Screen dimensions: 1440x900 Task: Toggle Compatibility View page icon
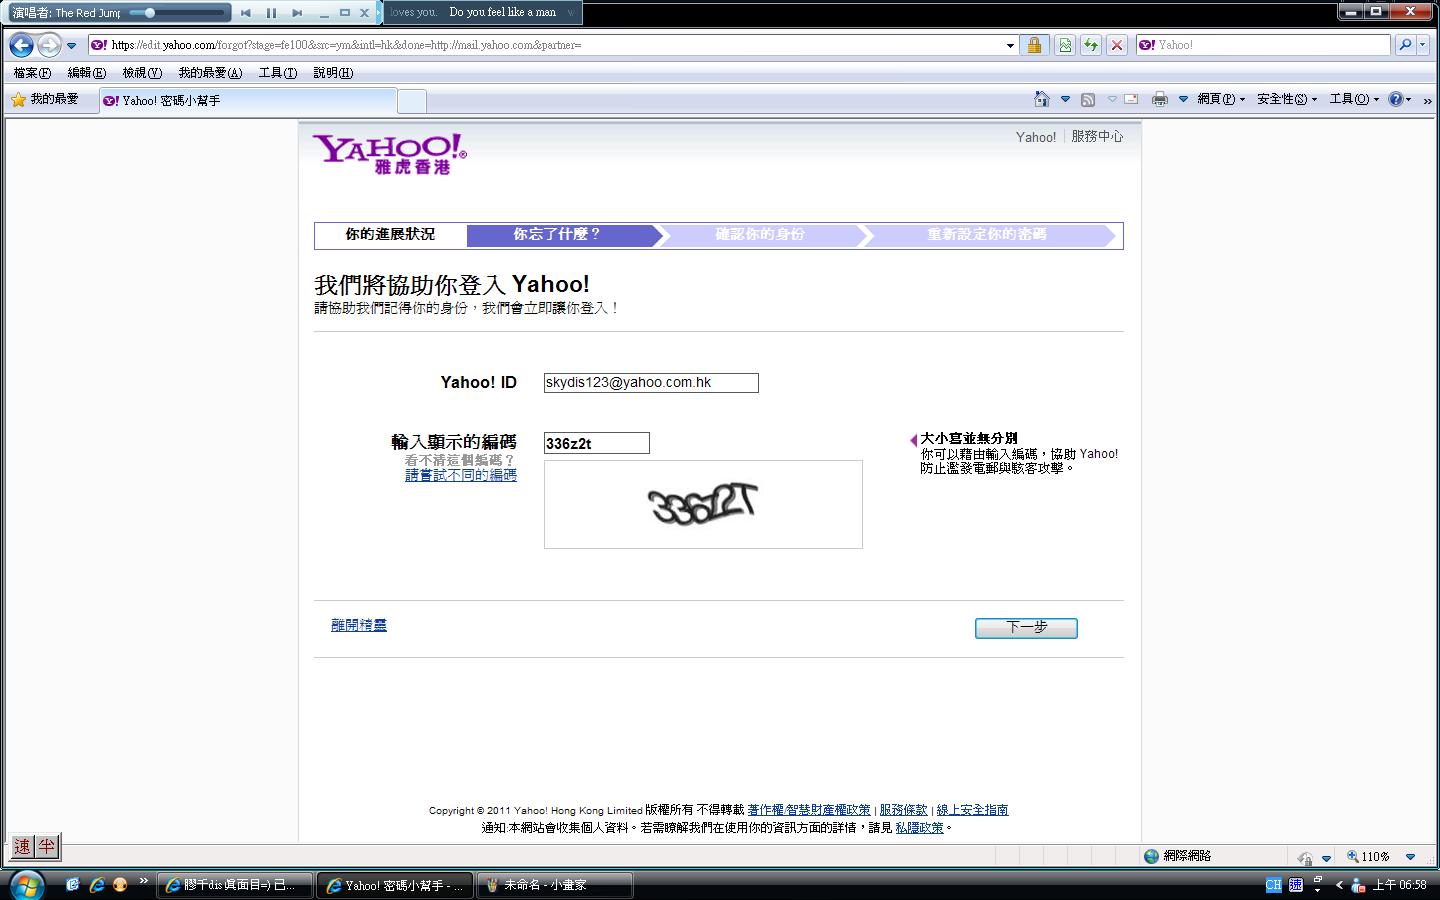[x=1064, y=45]
